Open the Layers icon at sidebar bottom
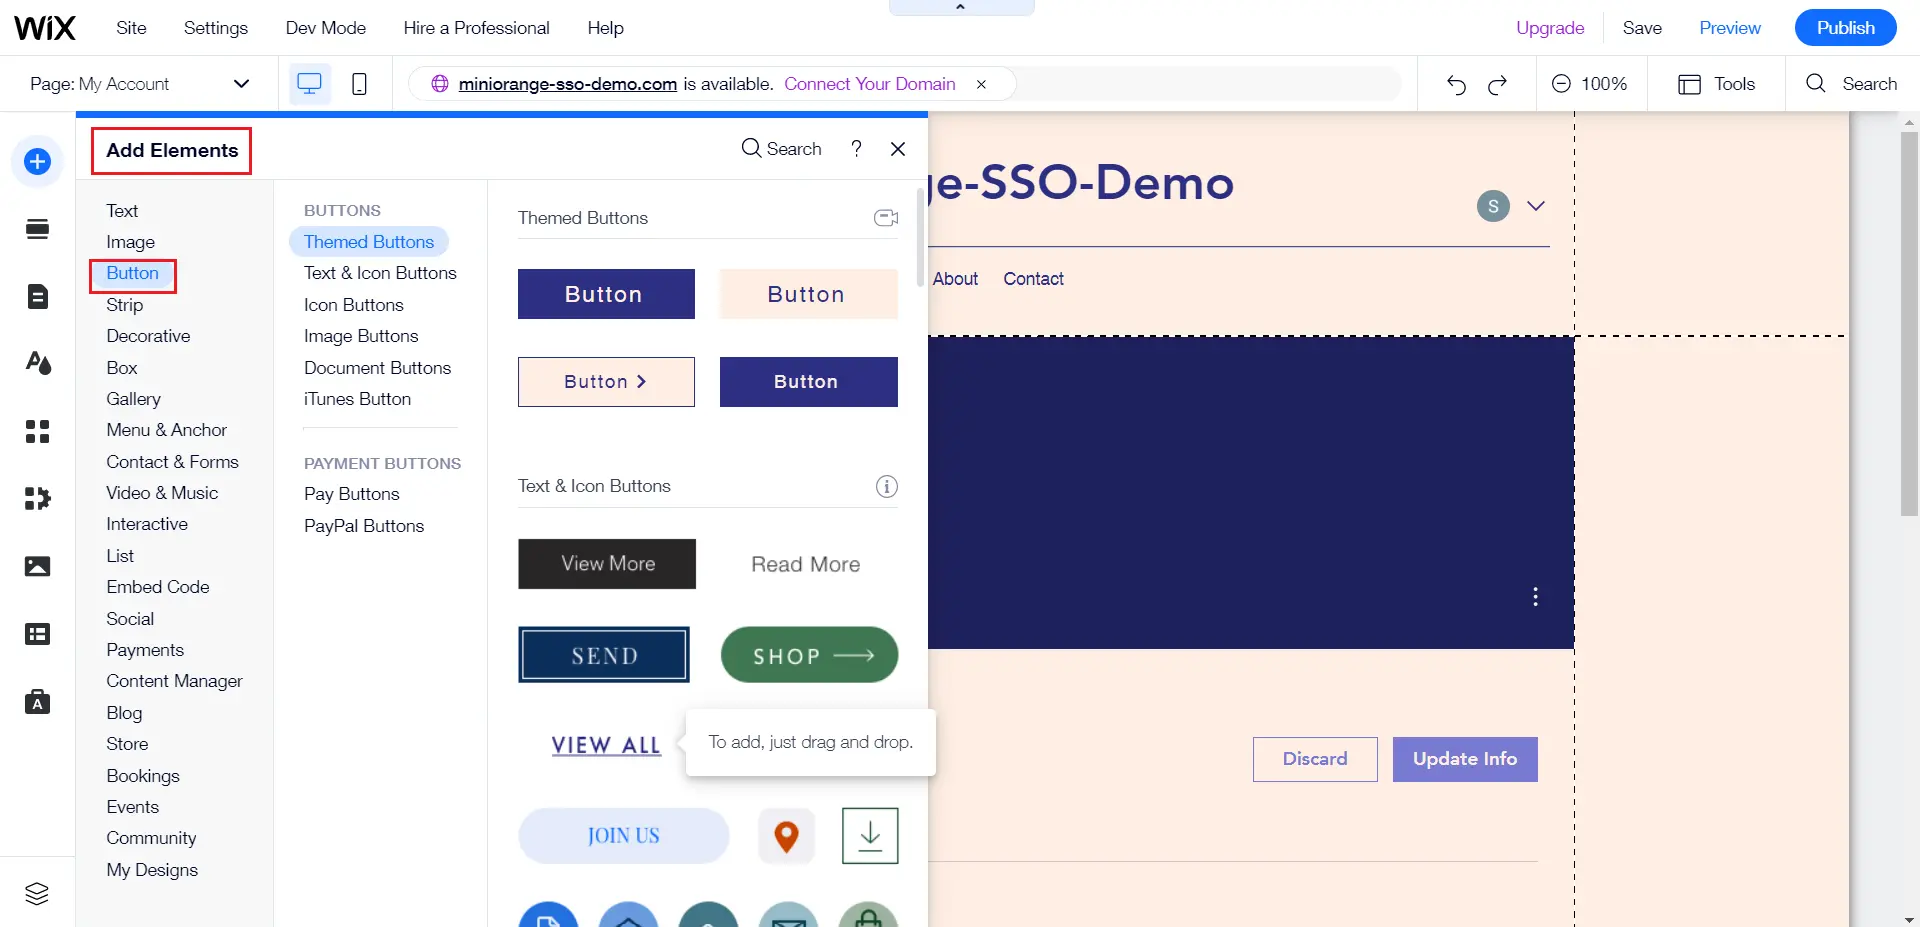Screen dimensions: 1920x927 tap(37, 893)
